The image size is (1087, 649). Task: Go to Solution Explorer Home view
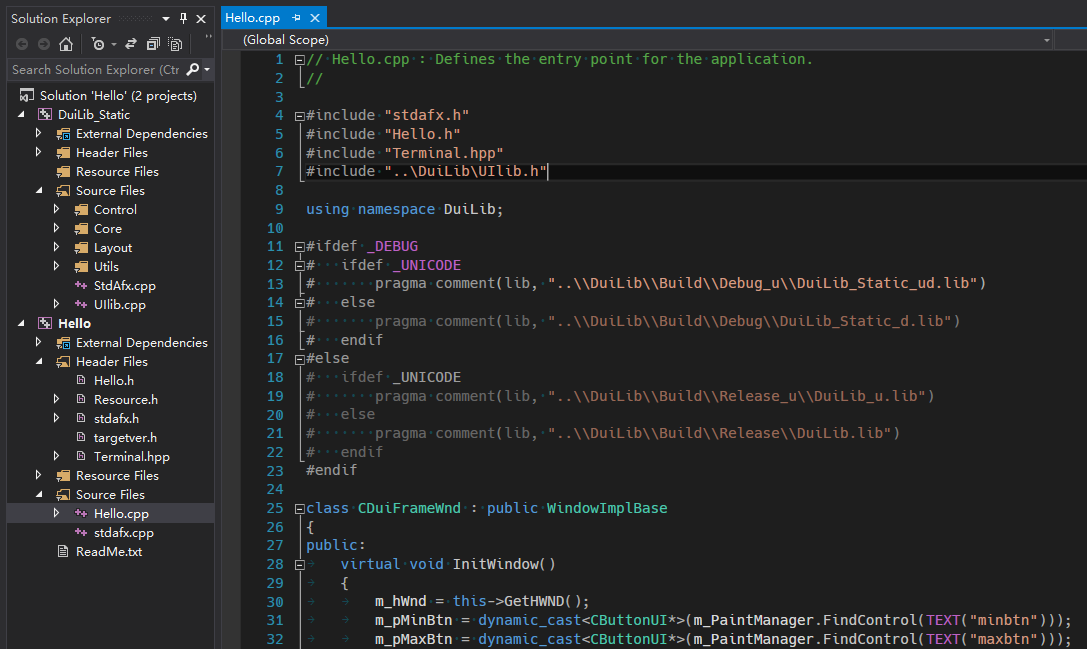(66, 44)
